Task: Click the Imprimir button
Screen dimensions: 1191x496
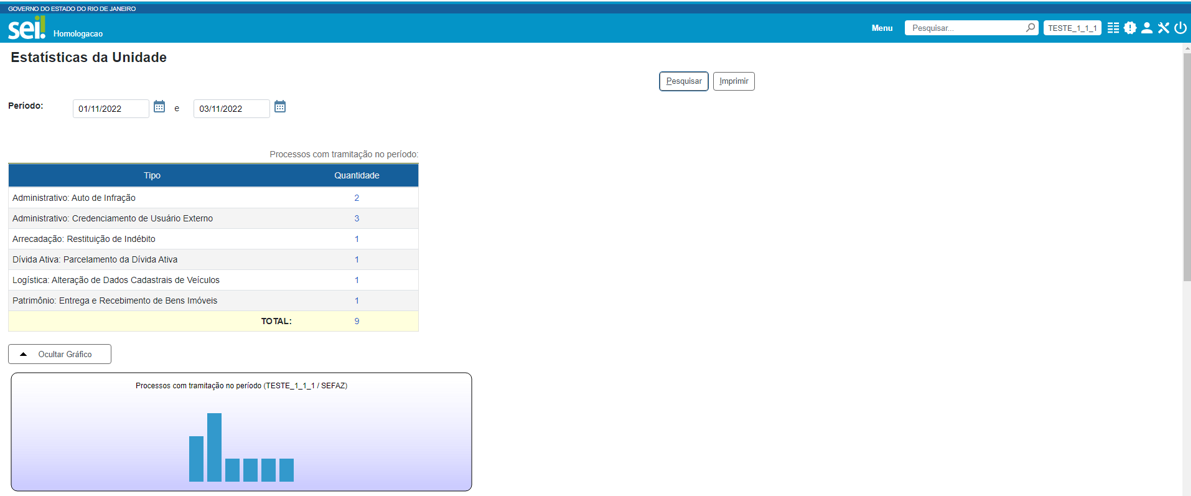Action: point(734,81)
